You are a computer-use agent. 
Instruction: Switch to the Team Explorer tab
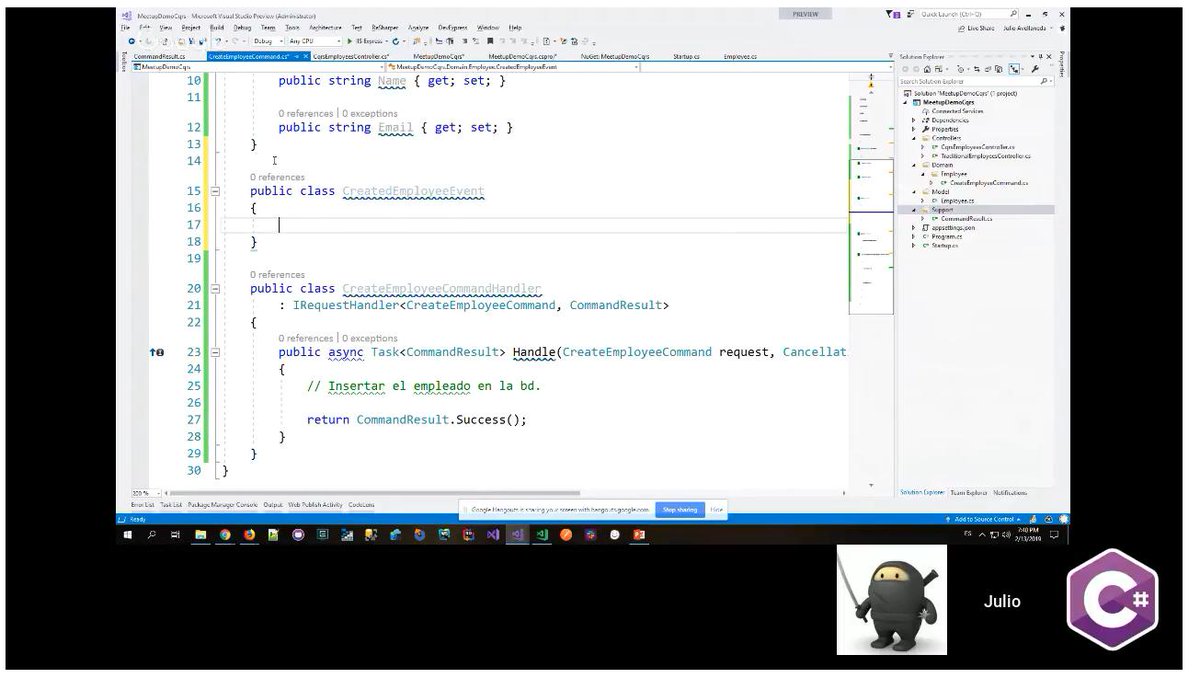click(x=969, y=493)
